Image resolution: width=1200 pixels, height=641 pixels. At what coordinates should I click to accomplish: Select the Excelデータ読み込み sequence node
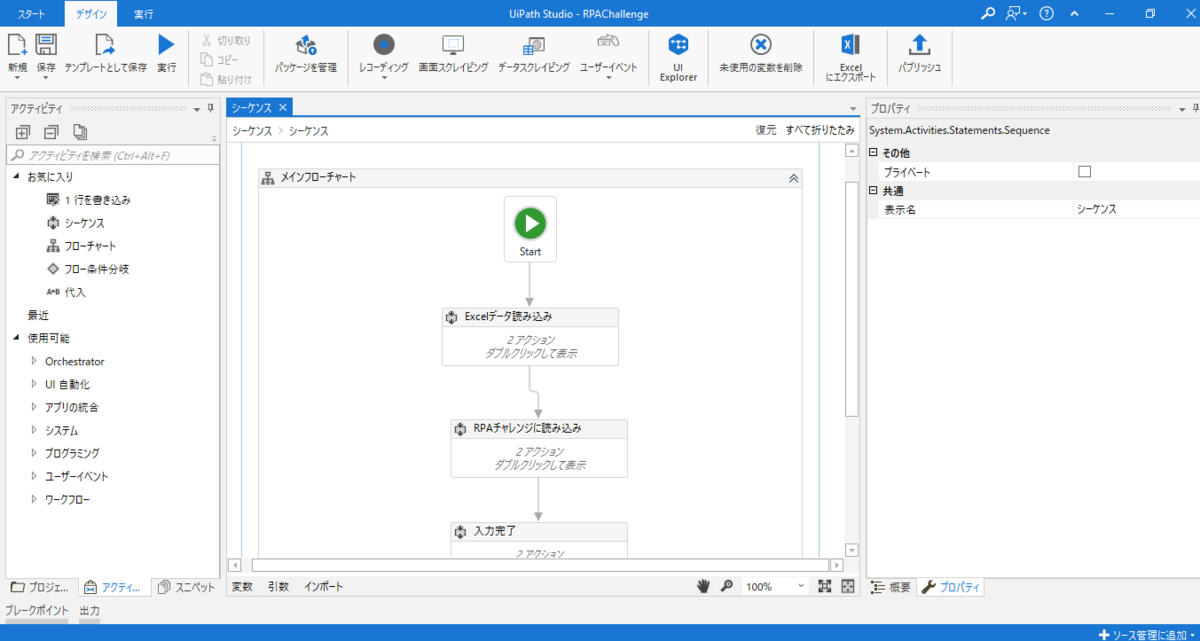point(530,336)
